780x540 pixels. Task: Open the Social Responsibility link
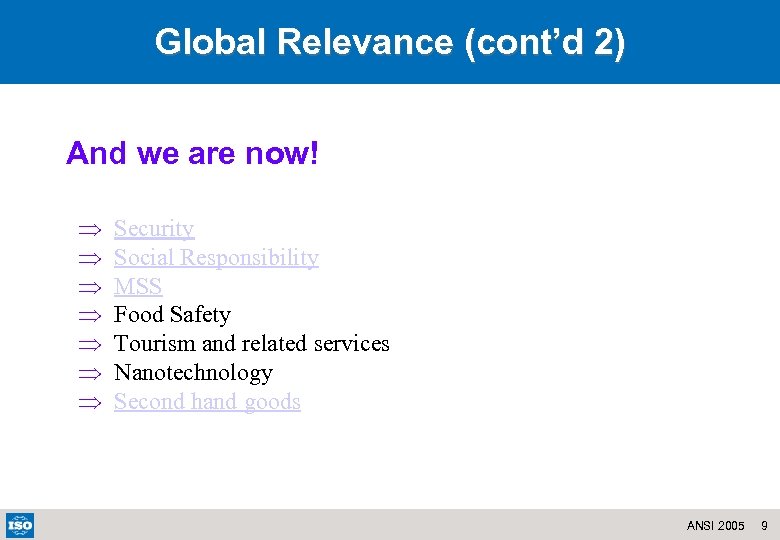[216, 258]
